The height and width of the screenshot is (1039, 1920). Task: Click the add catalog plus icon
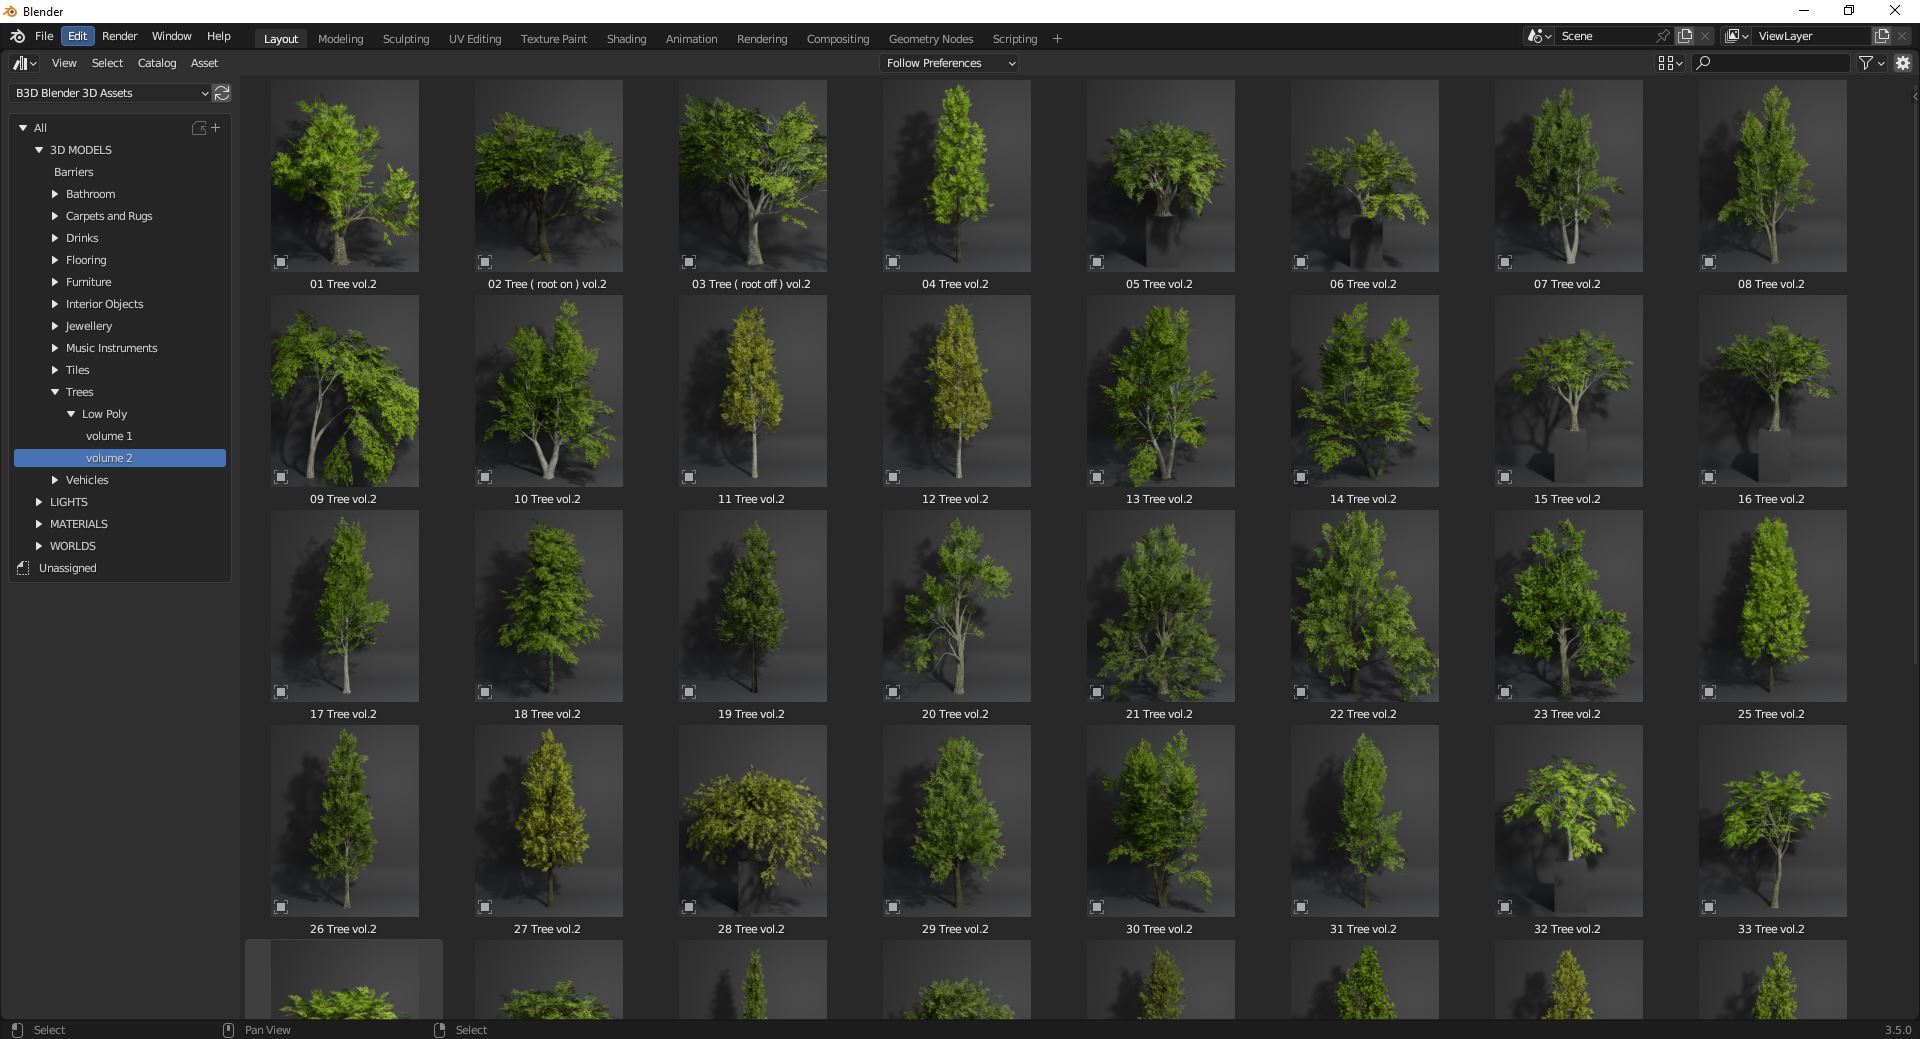[215, 128]
